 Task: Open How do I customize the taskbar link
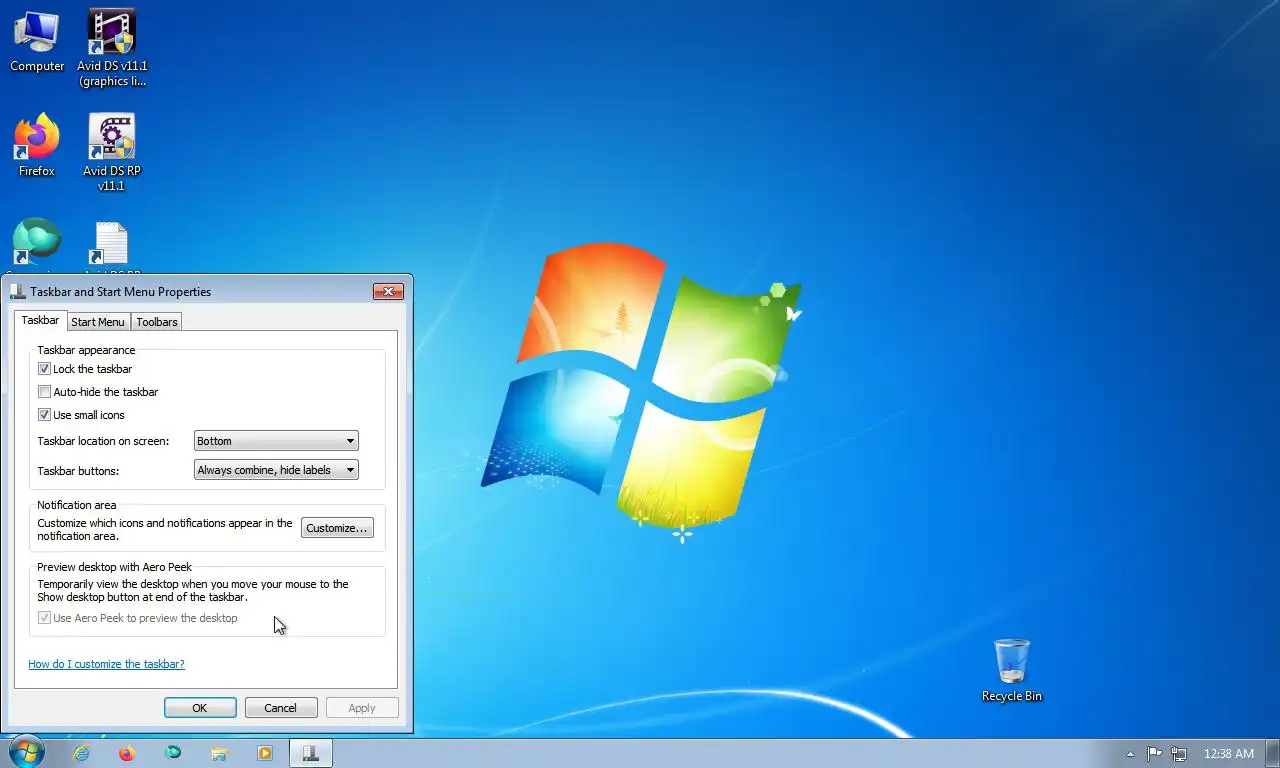coord(106,664)
